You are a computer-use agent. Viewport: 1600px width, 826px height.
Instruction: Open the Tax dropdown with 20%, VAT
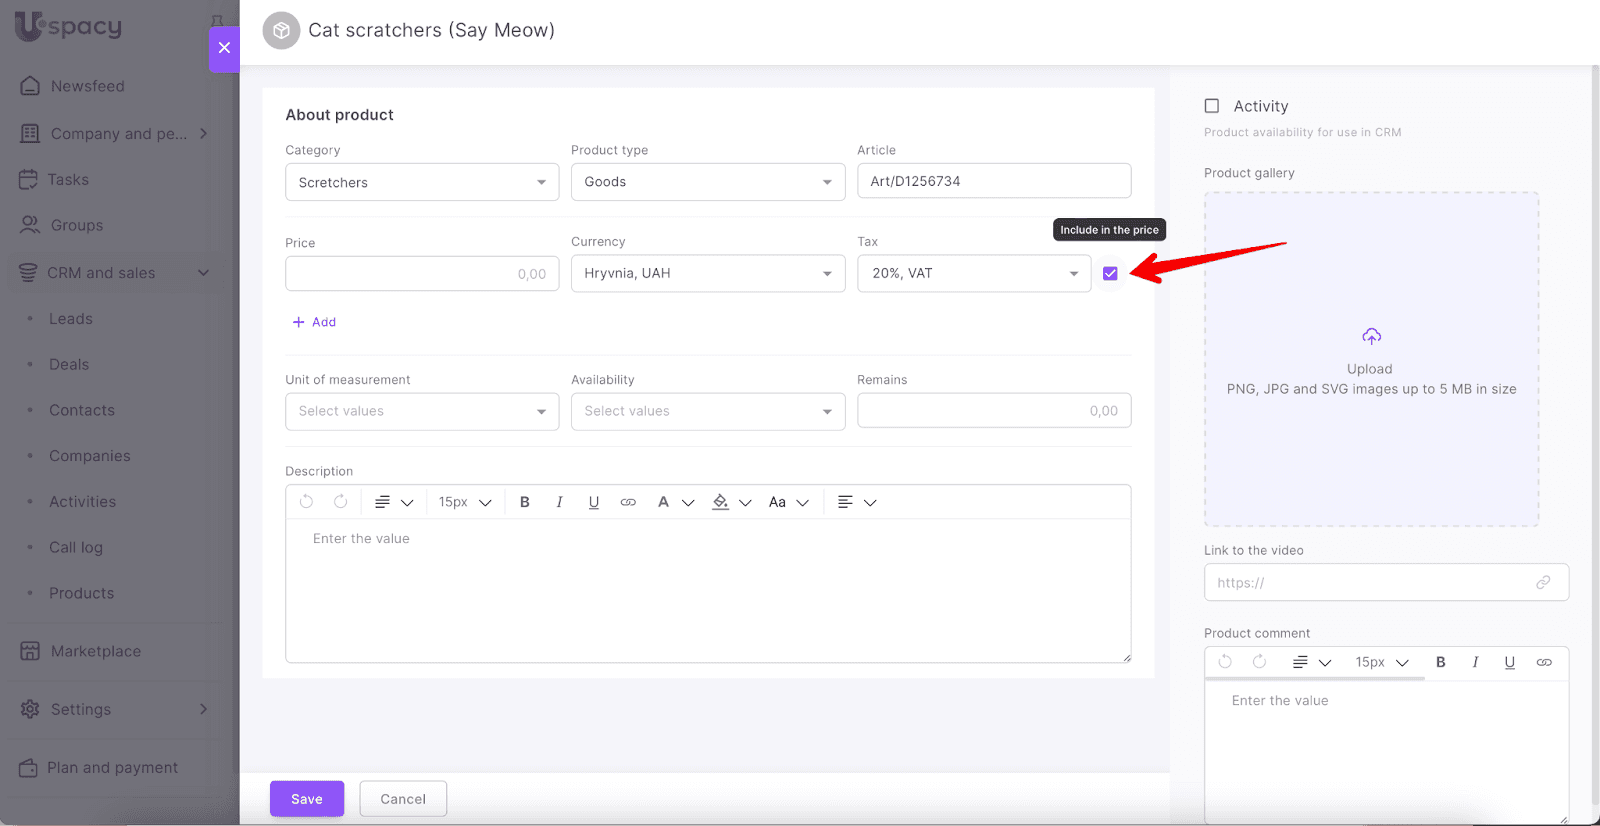pyautogui.click(x=974, y=273)
